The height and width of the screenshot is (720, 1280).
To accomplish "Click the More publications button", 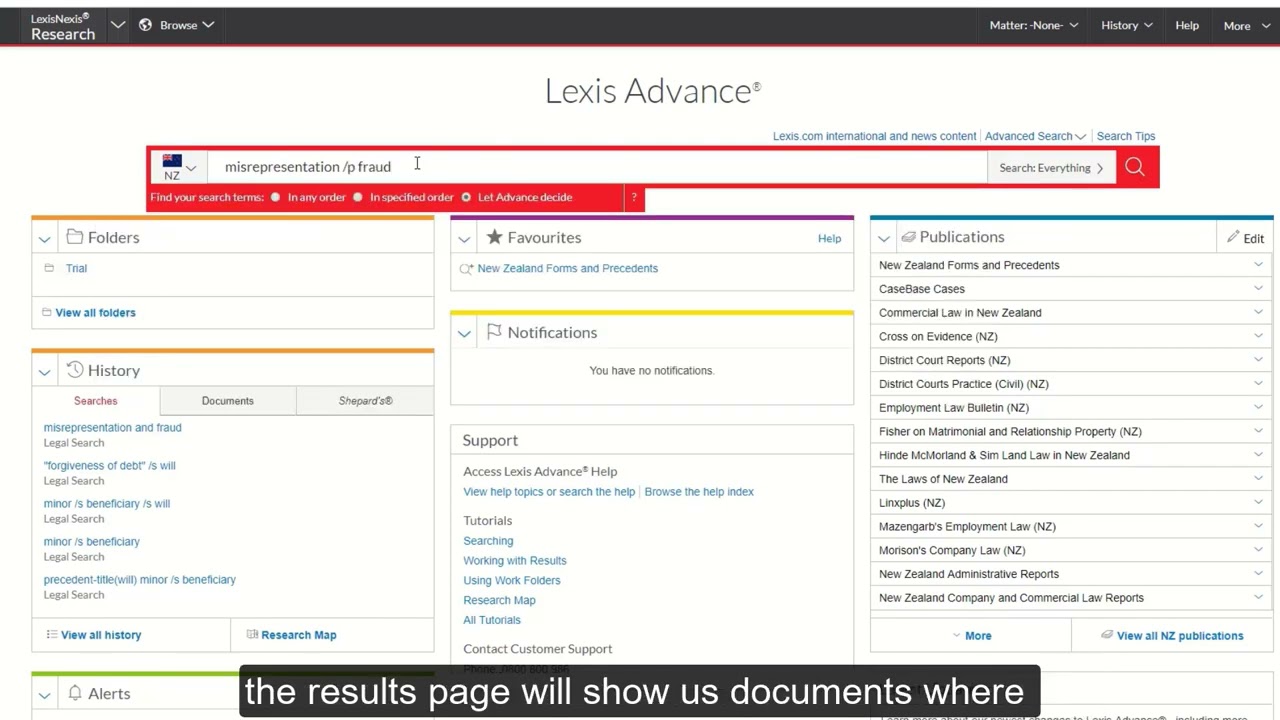I will click(971, 635).
